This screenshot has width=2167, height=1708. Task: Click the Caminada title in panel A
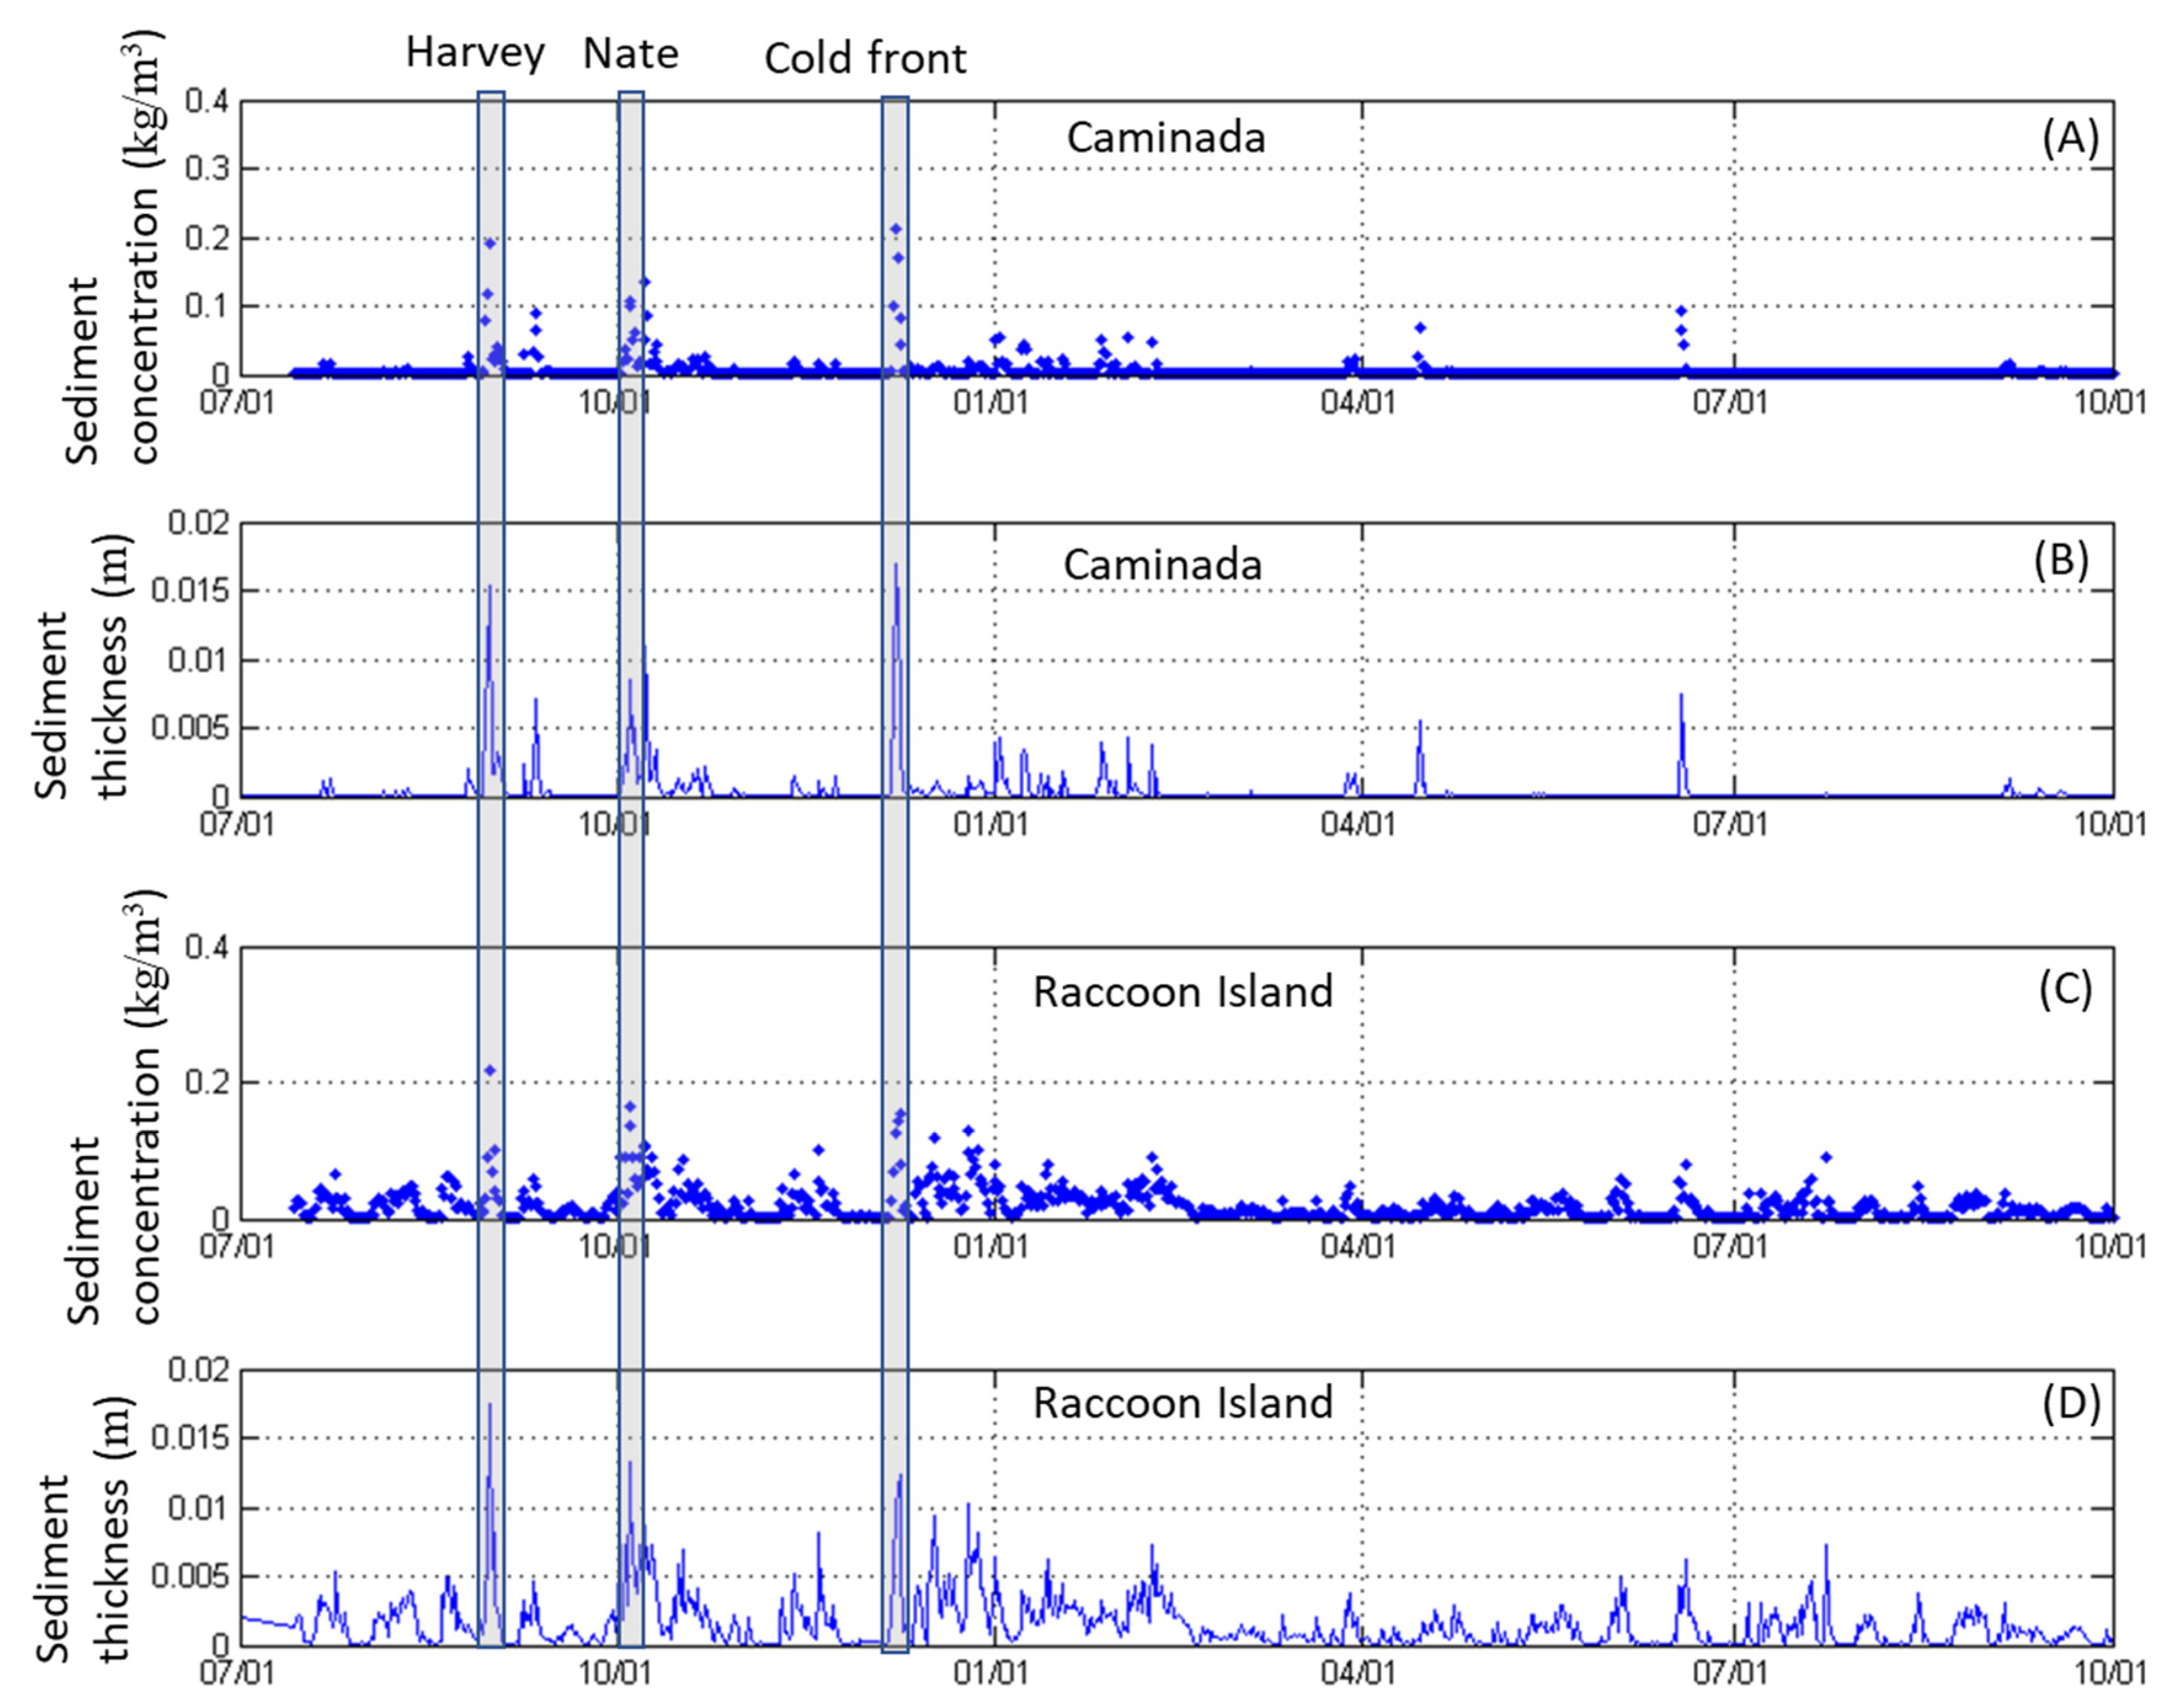pos(1165,138)
